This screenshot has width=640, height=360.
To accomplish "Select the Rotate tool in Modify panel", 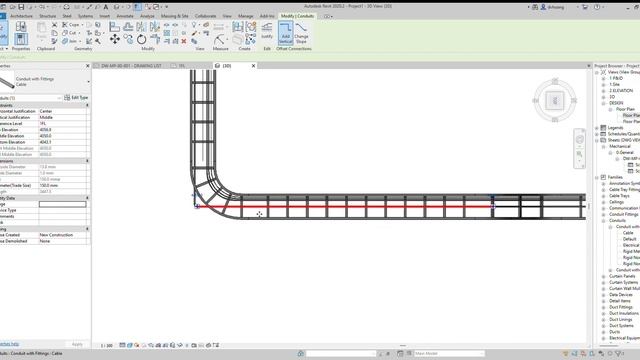I will [141, 39].
